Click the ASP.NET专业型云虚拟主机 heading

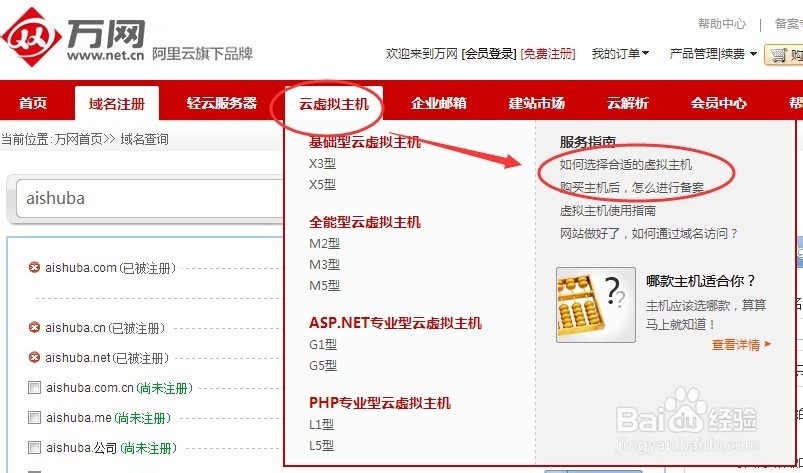tap(395, 323)
